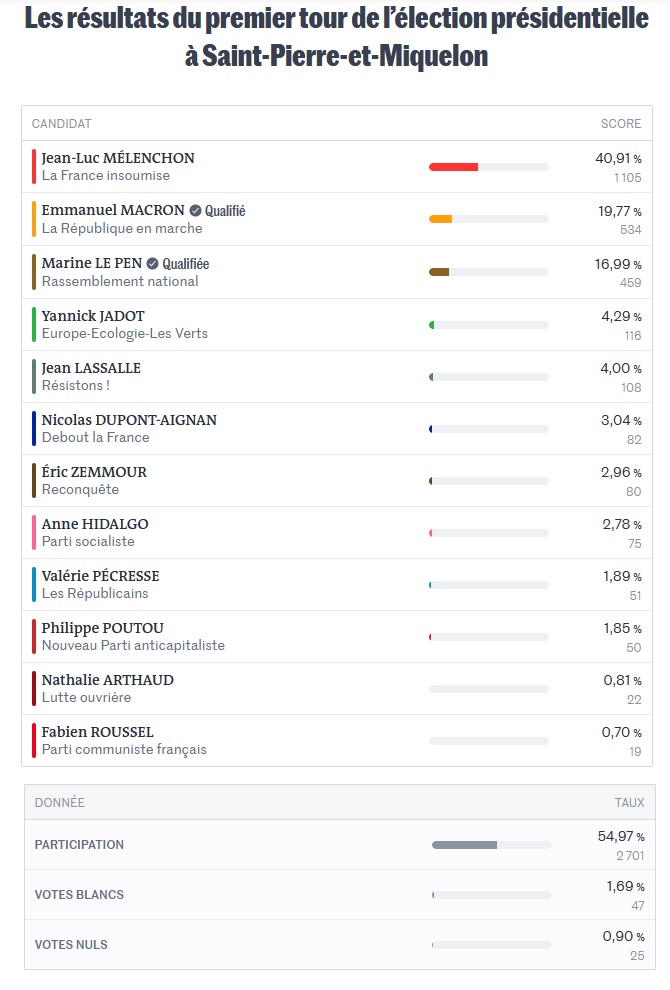Image resolution: width=670 pixels, height=990 pixels.
Task: Click Jean-Luc MÉLENCHON's red party color bar
Action: coord(34,166)
